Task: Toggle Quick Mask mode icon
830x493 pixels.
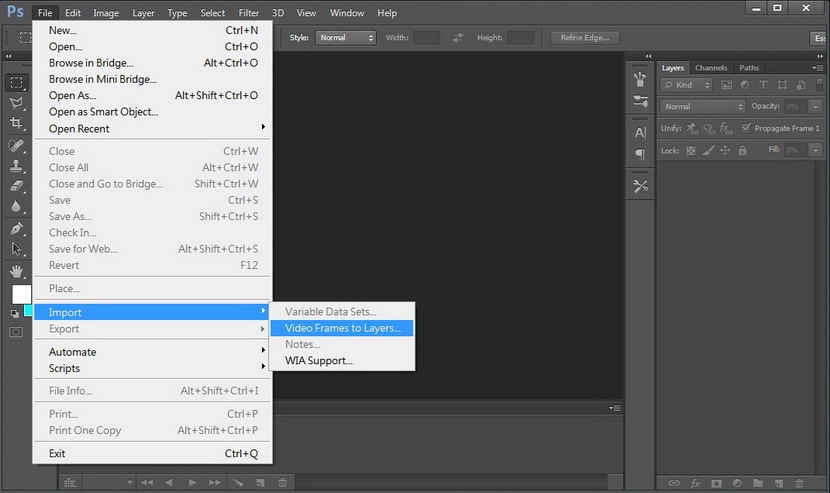Action: point(16,332)
